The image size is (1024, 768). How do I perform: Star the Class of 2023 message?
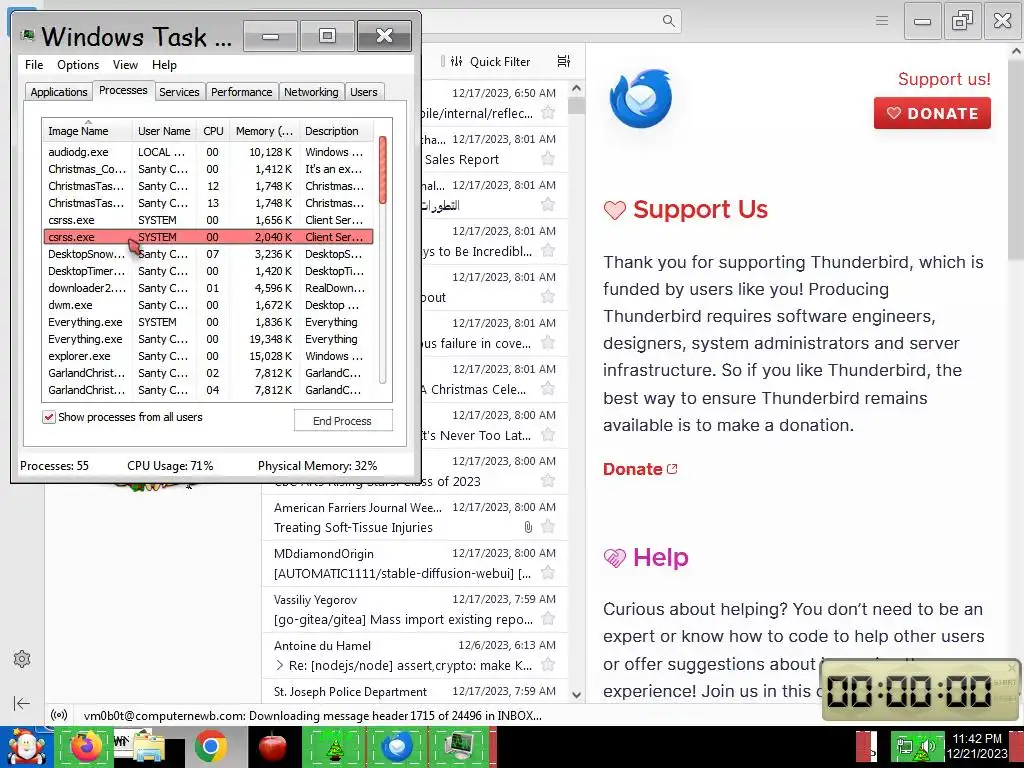(548, 481)
